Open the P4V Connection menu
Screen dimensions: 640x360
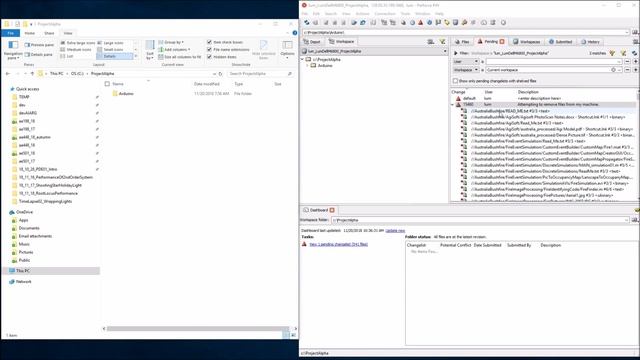[385, 14]
